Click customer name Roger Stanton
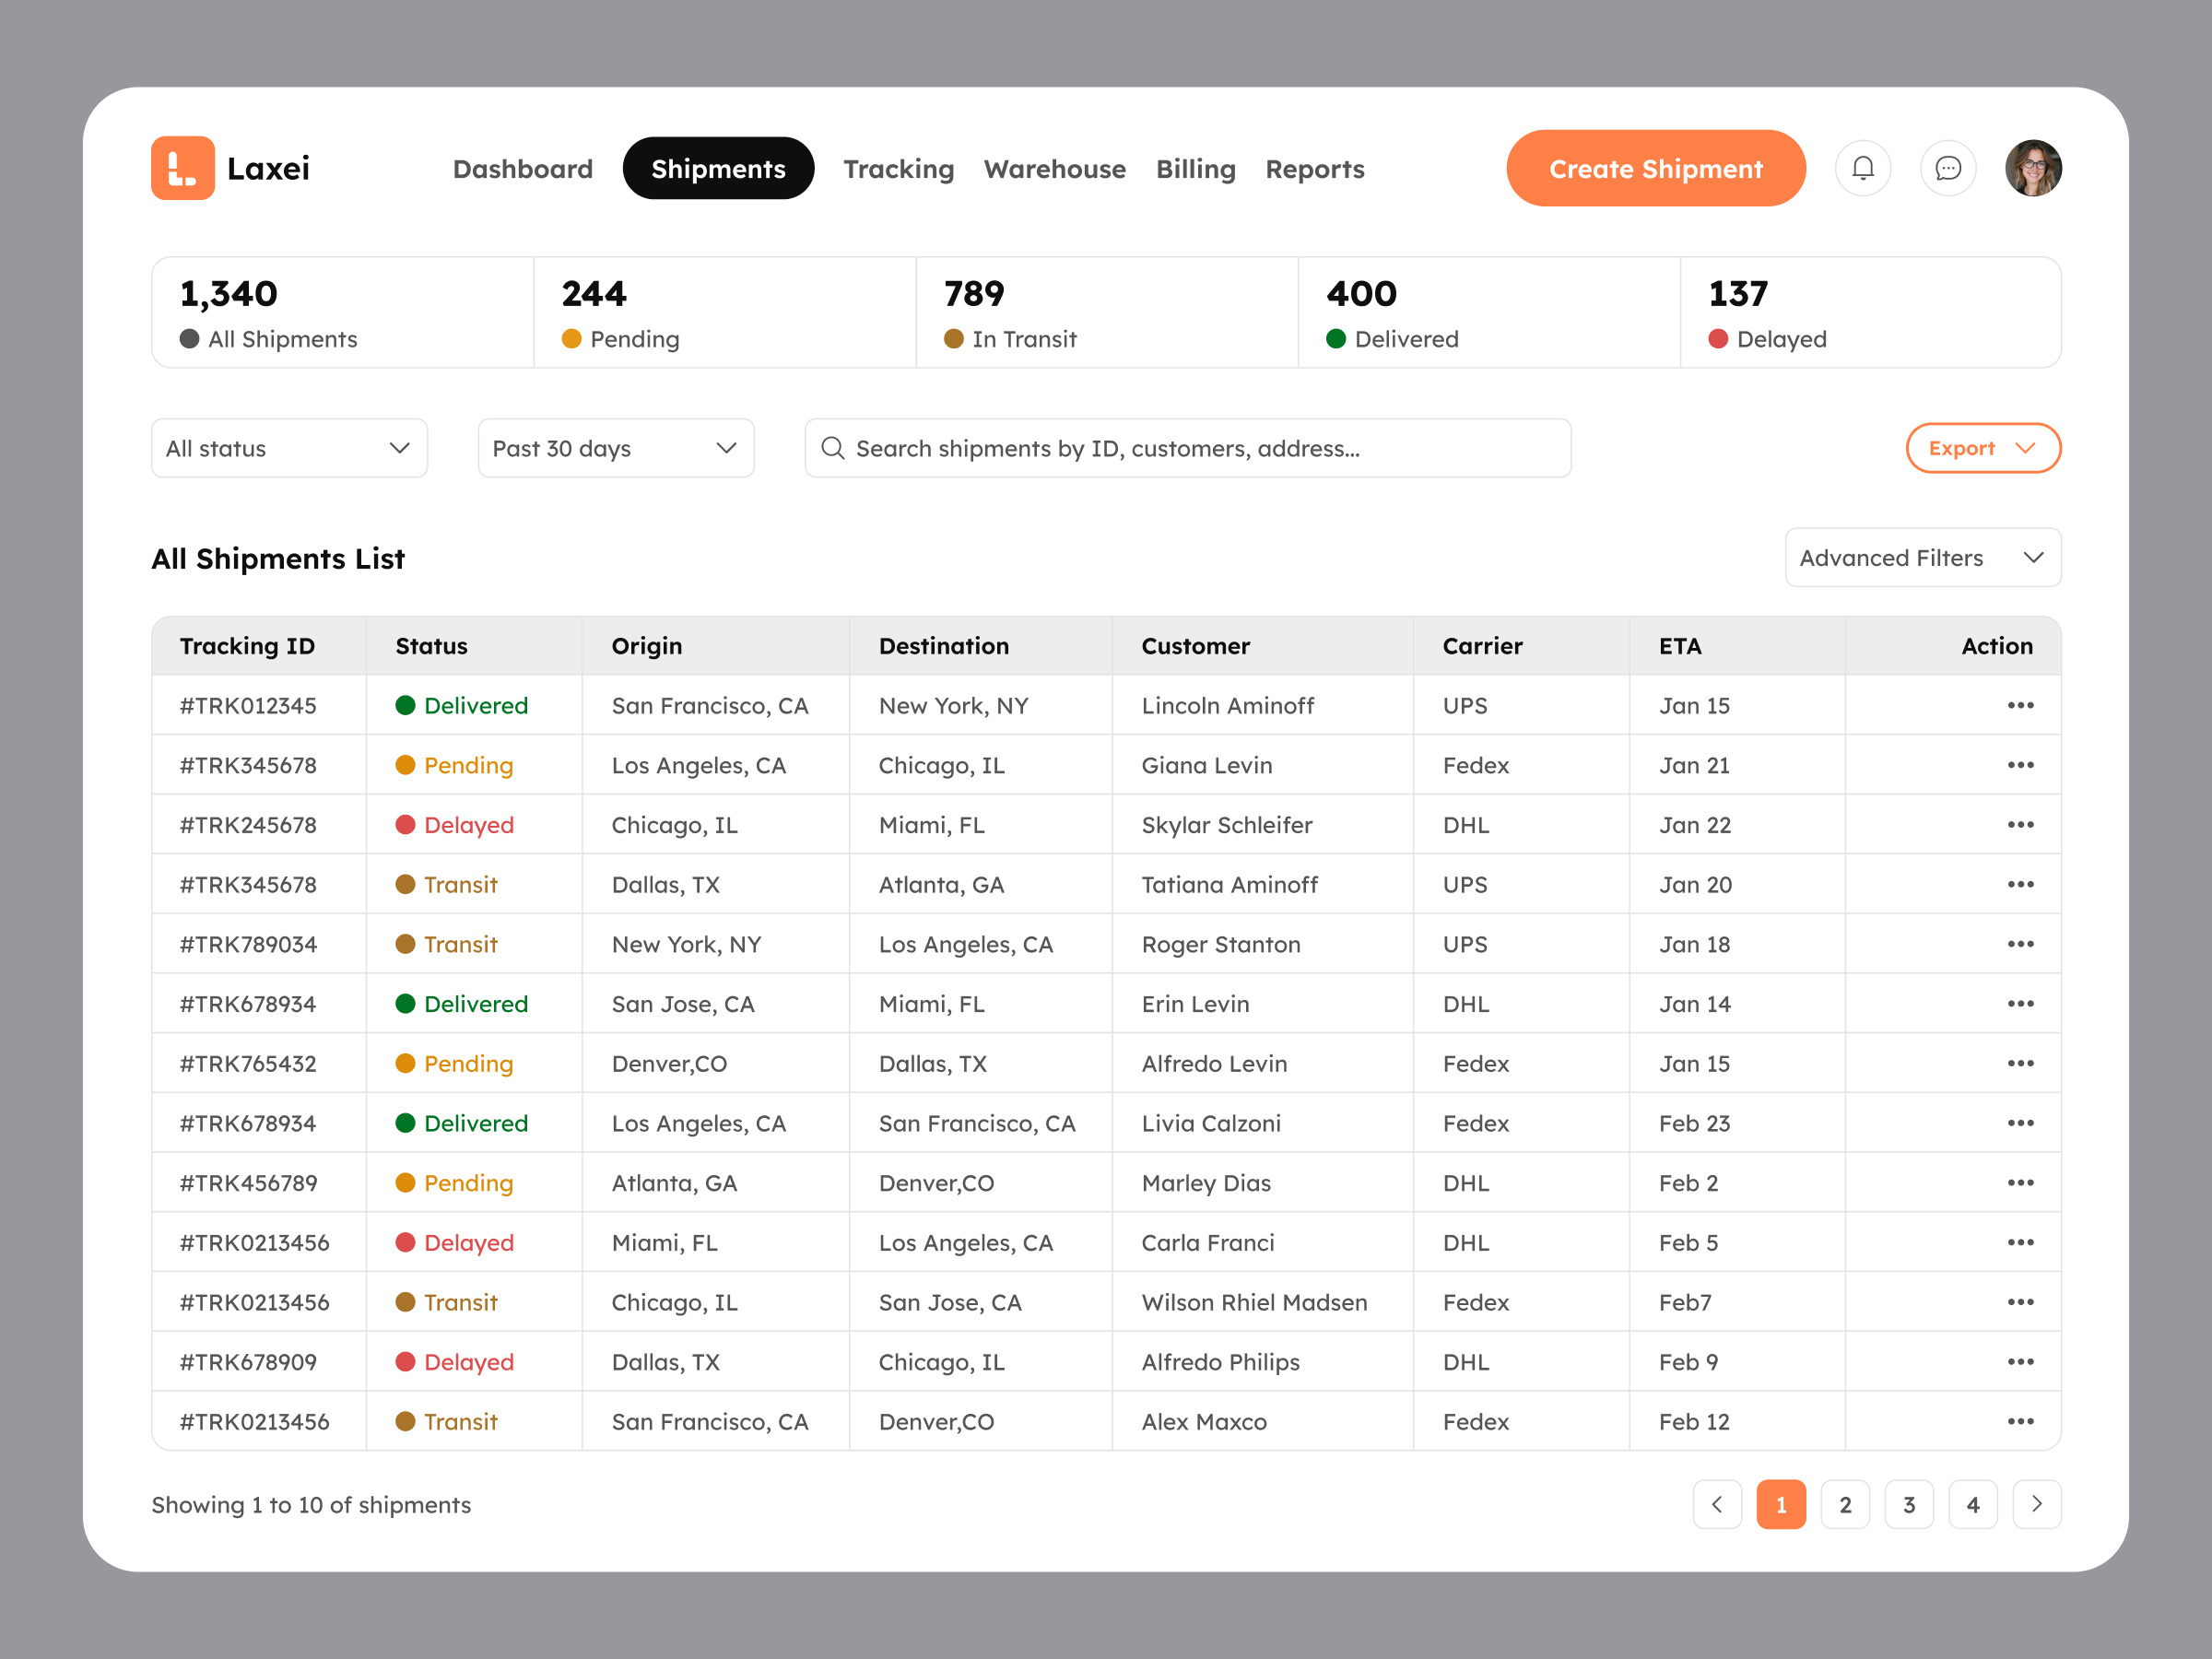This screenshot has height=1659, width=2212. [x=1221, y=945]
